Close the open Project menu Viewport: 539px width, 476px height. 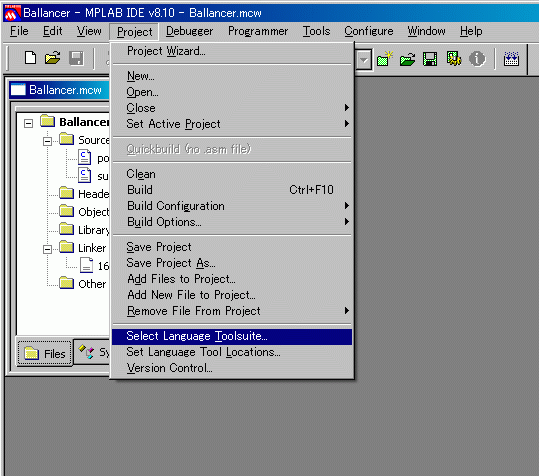(134, 32)
